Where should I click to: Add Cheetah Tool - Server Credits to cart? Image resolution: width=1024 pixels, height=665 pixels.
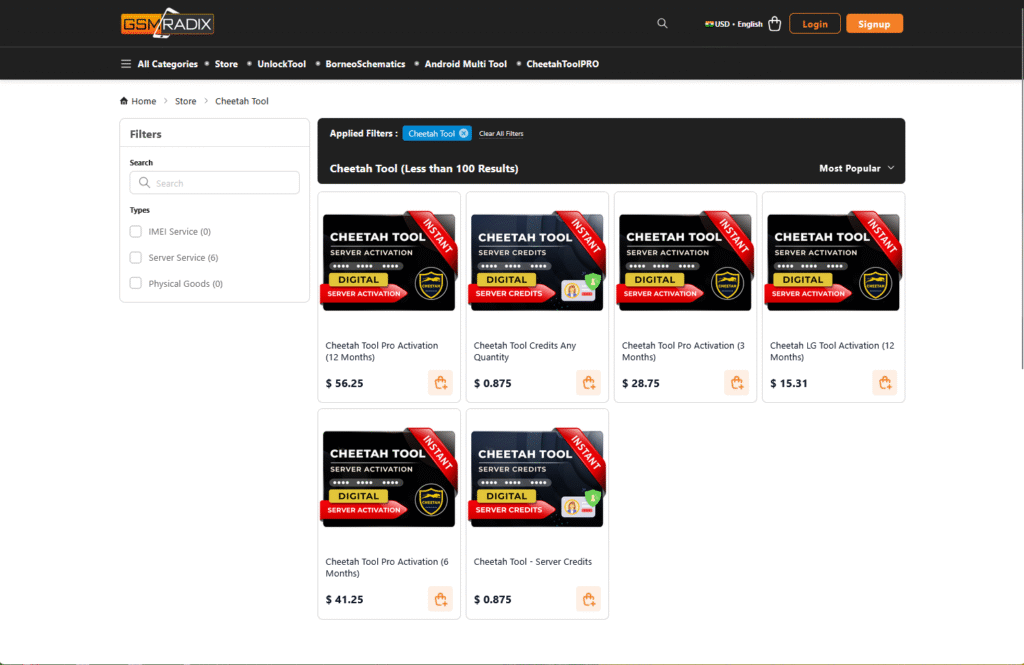[588, 599]
